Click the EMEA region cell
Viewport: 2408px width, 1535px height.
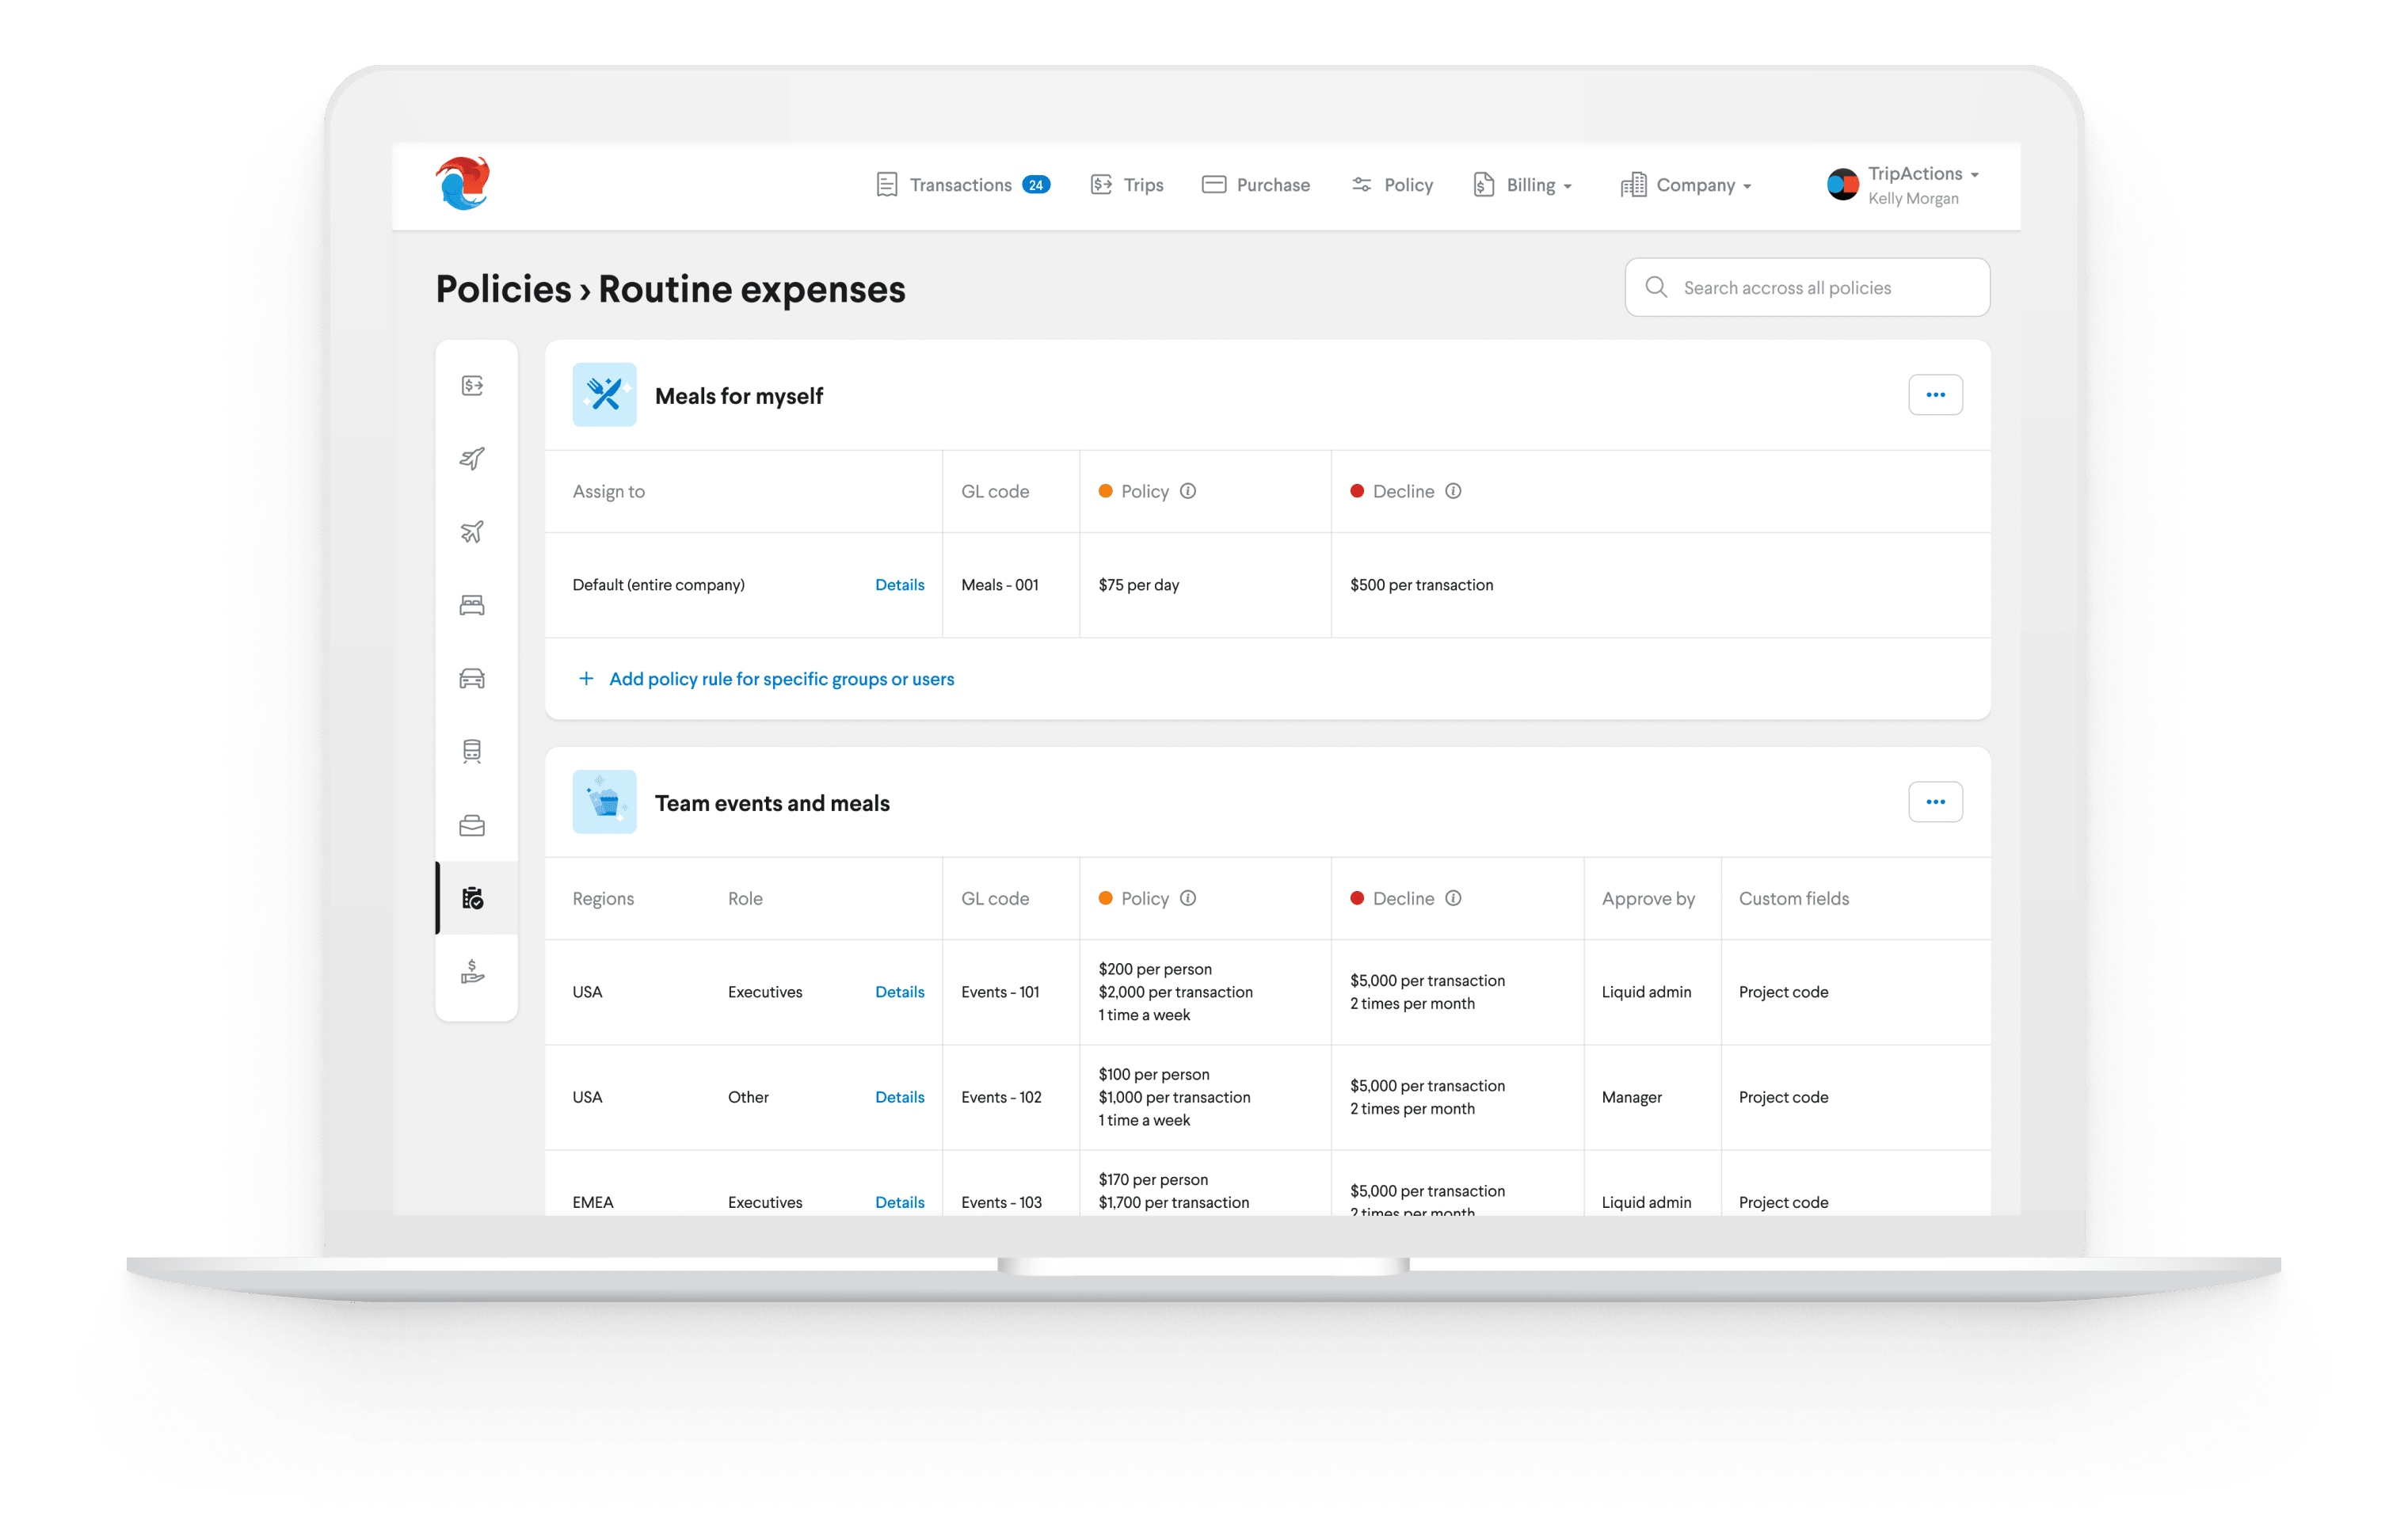[593, 1202]
